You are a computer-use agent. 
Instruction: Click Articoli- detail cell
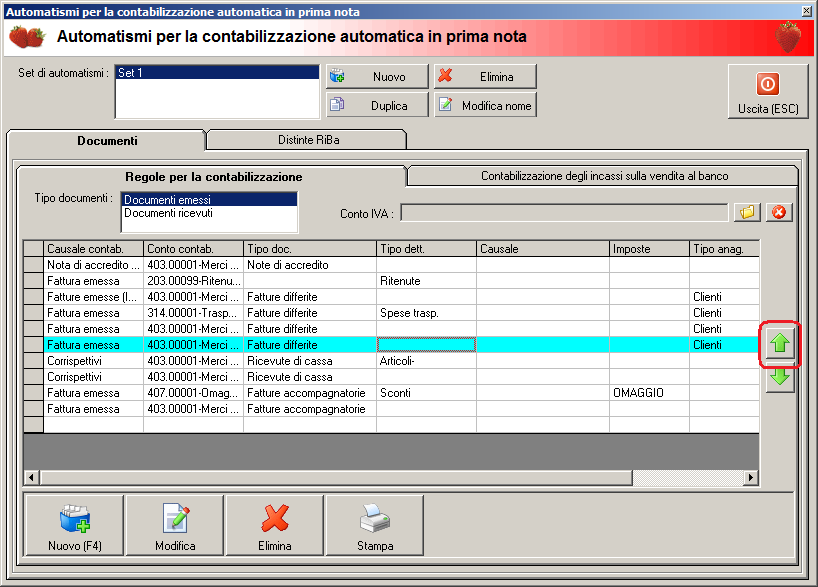coord(426,361)
